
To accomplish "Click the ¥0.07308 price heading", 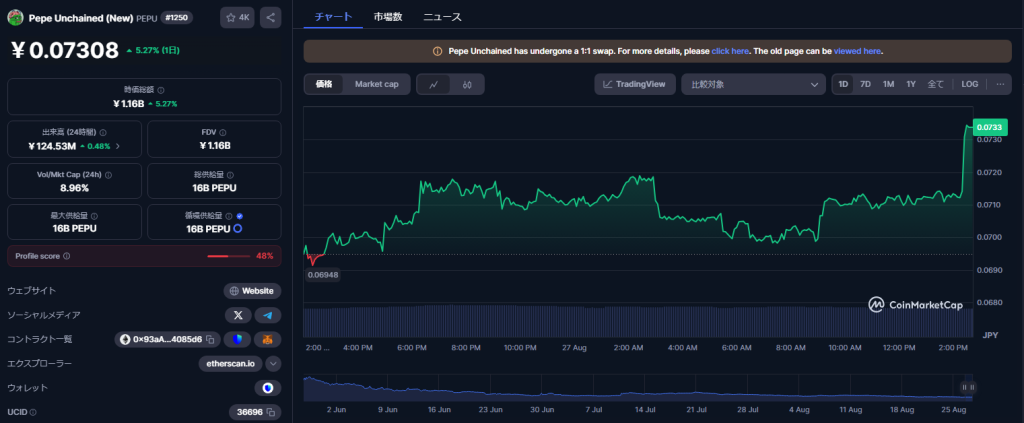I will 65,50.
